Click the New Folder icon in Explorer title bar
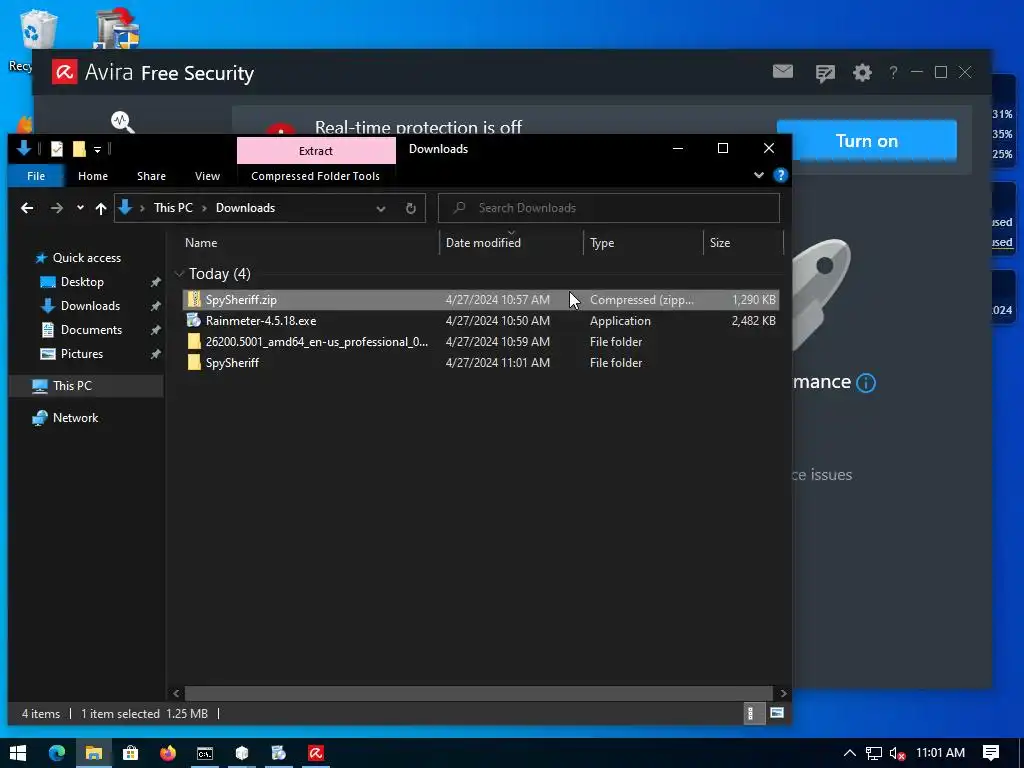The height and width of the screenshot is (768, 1024). pos(79,150)
